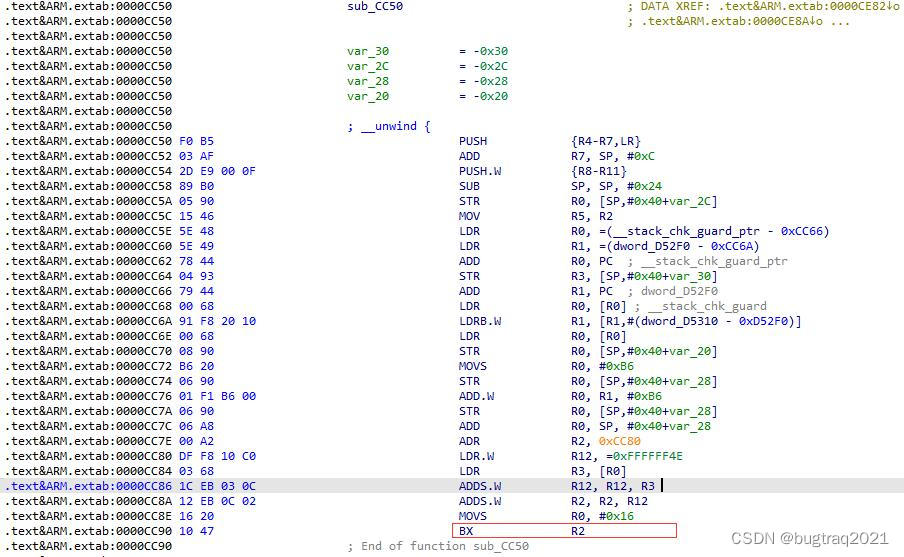
Task: Select the ADD R1, PC instruction
Action: pos(536,291)
